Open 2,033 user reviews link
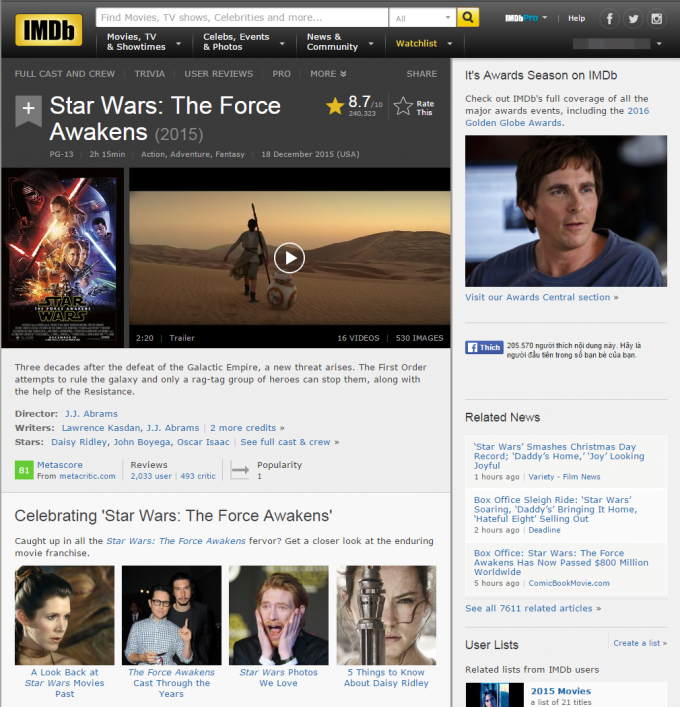 tap(151, 476)
